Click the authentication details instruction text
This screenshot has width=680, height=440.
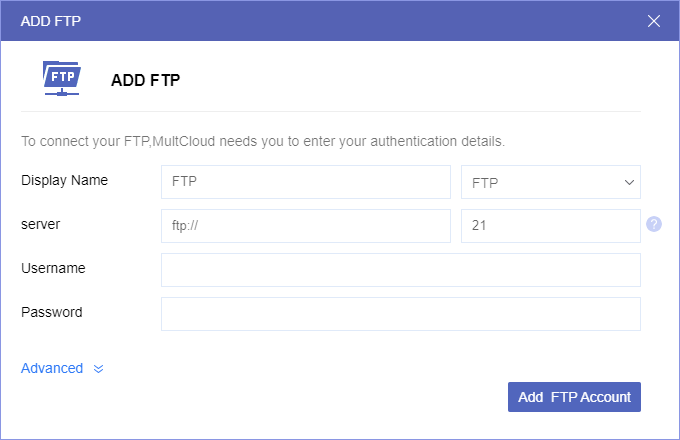pos(263,141)
